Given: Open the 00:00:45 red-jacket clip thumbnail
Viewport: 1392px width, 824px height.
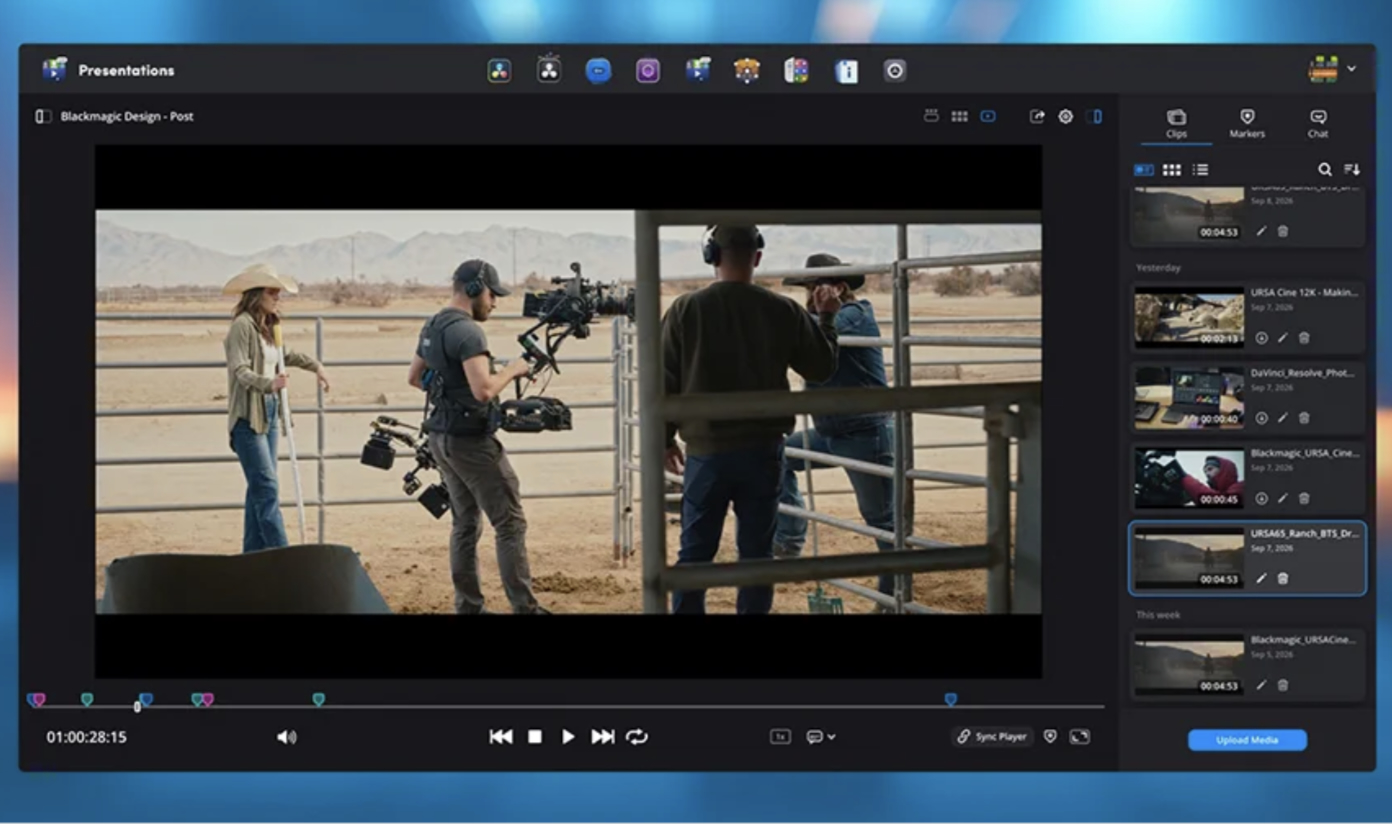Looking at the screenshot, I should pyautogui.click(x=1189, y=478).
